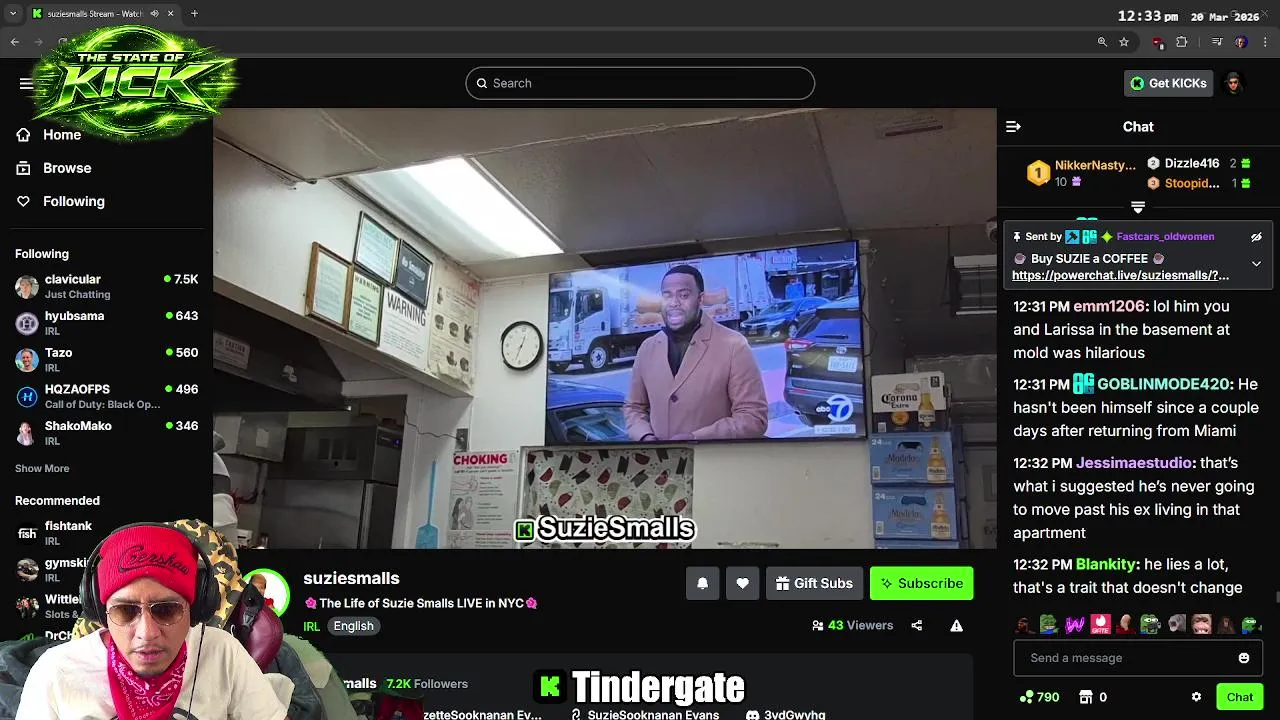
Task: Open browser media control icon
Action: 1217,42
